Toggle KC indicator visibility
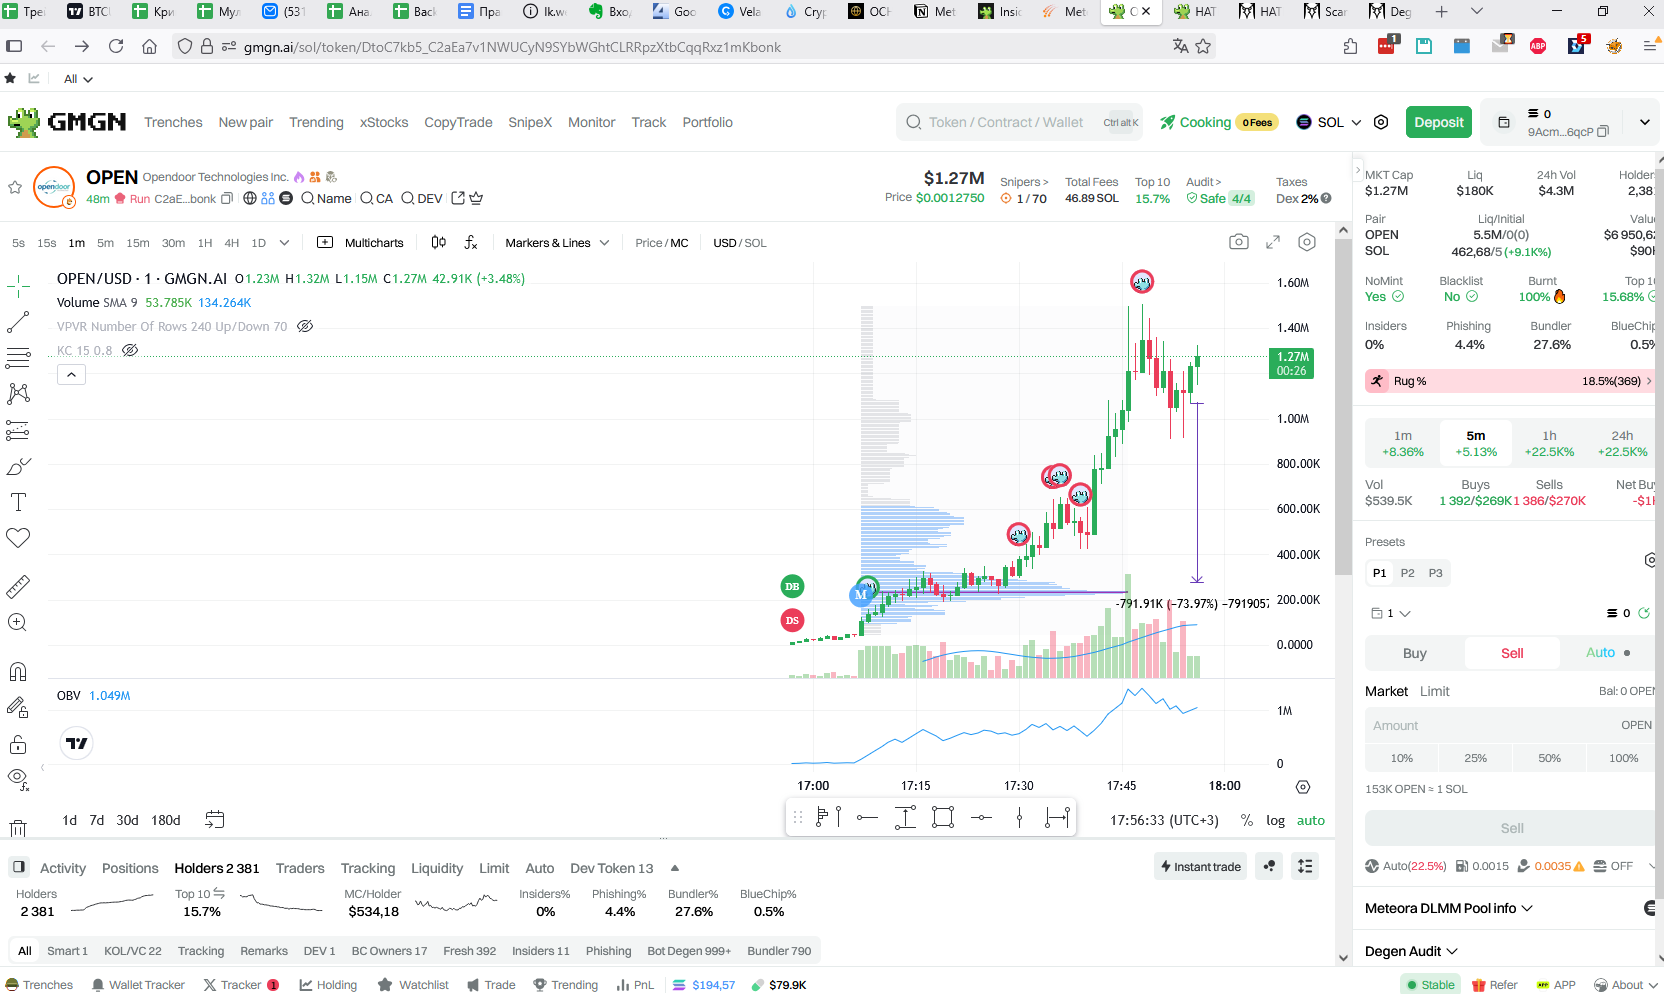The image size is (1664, 994). click(x=130, y=350)
